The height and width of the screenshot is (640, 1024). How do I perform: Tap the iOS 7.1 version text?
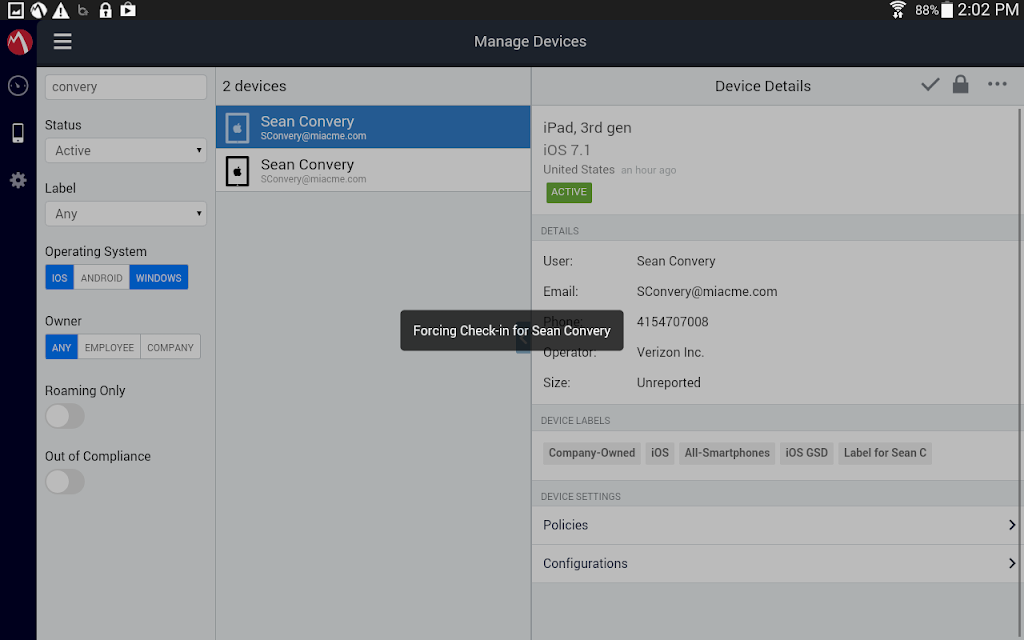pyautogui.click(x=566, y=150)
